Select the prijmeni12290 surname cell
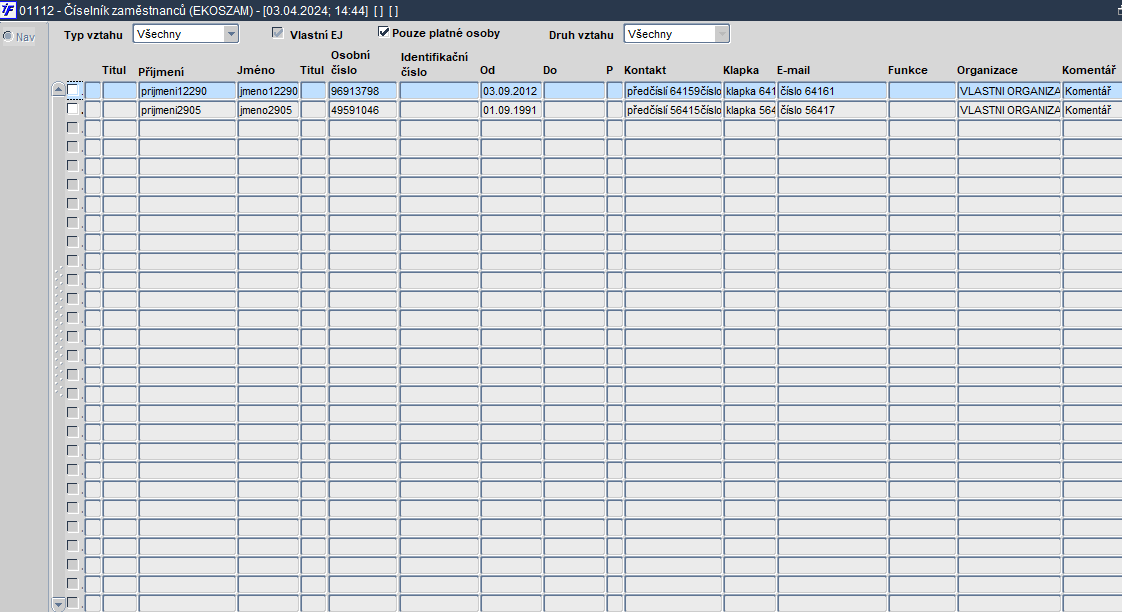Screen dimensions: 1122x612 point(187,91)
